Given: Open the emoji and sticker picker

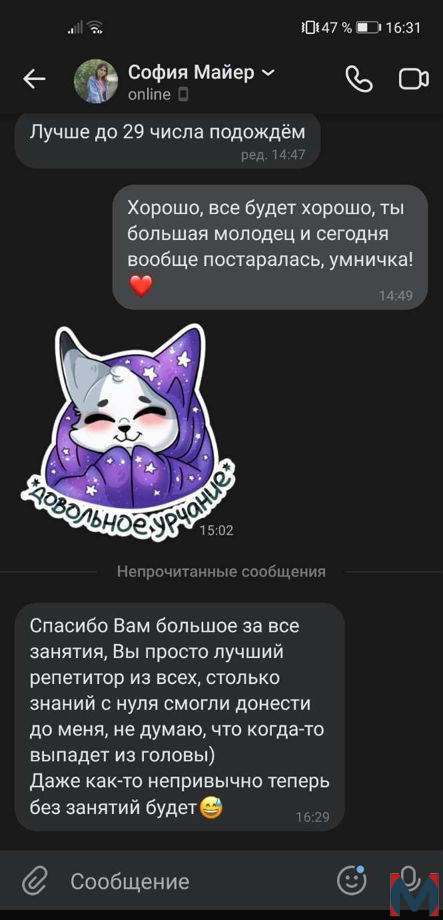Looking at the screenshot, I should pyautogui.click(x=352, y=880).
